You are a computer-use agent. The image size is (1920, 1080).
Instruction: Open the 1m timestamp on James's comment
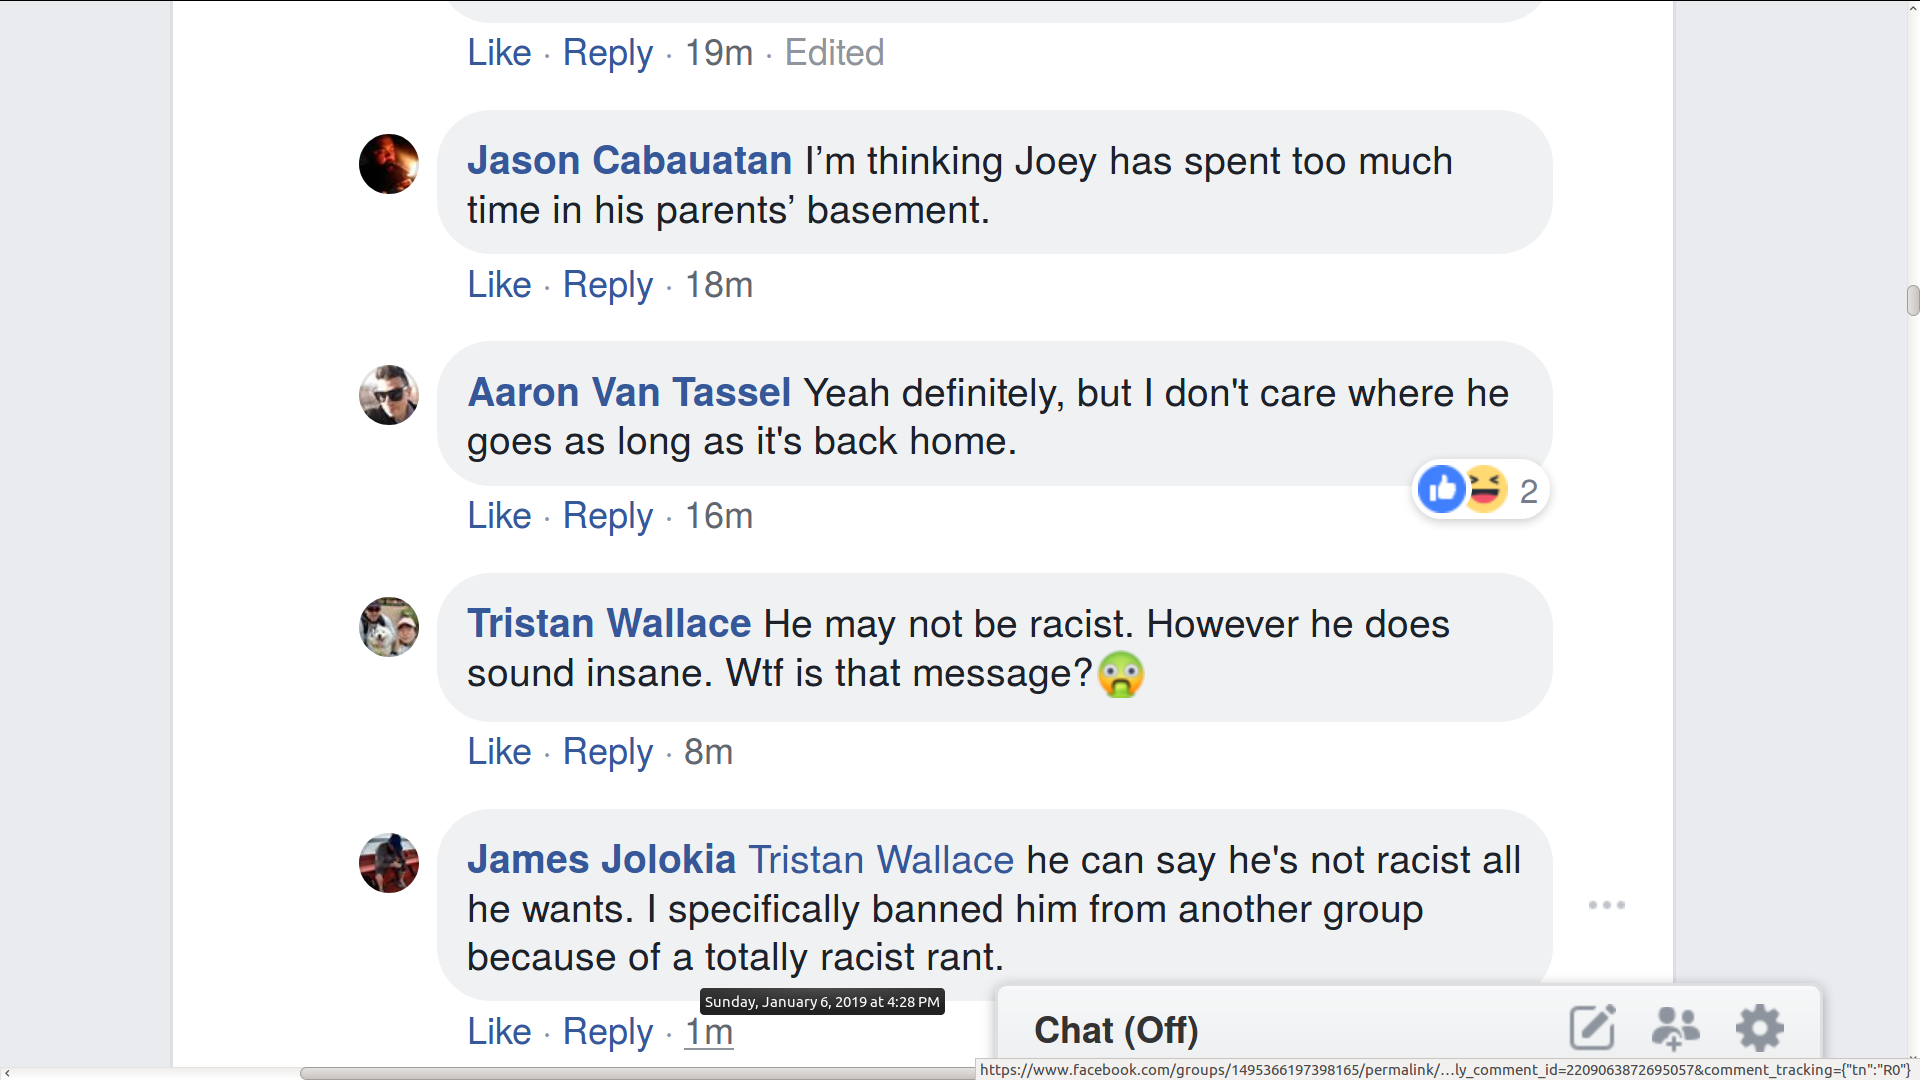click(x=708, y=1032)
